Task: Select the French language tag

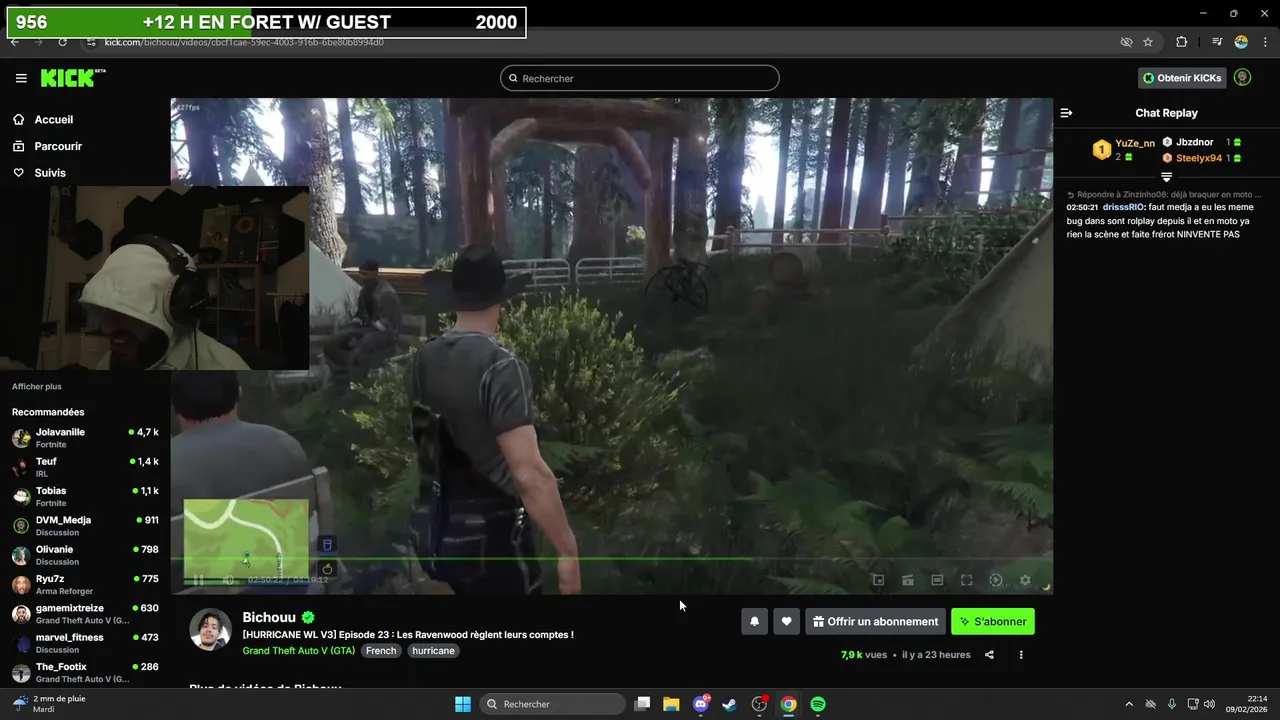Action: (381, 650)
